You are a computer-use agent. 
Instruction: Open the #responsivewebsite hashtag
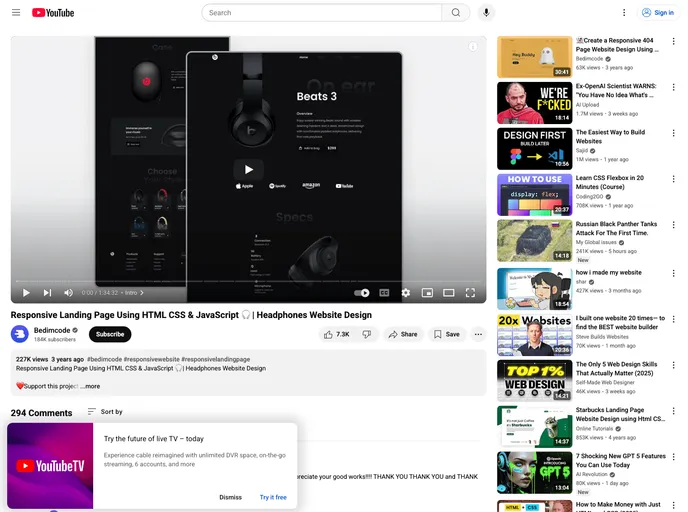[x=151, y=359]
